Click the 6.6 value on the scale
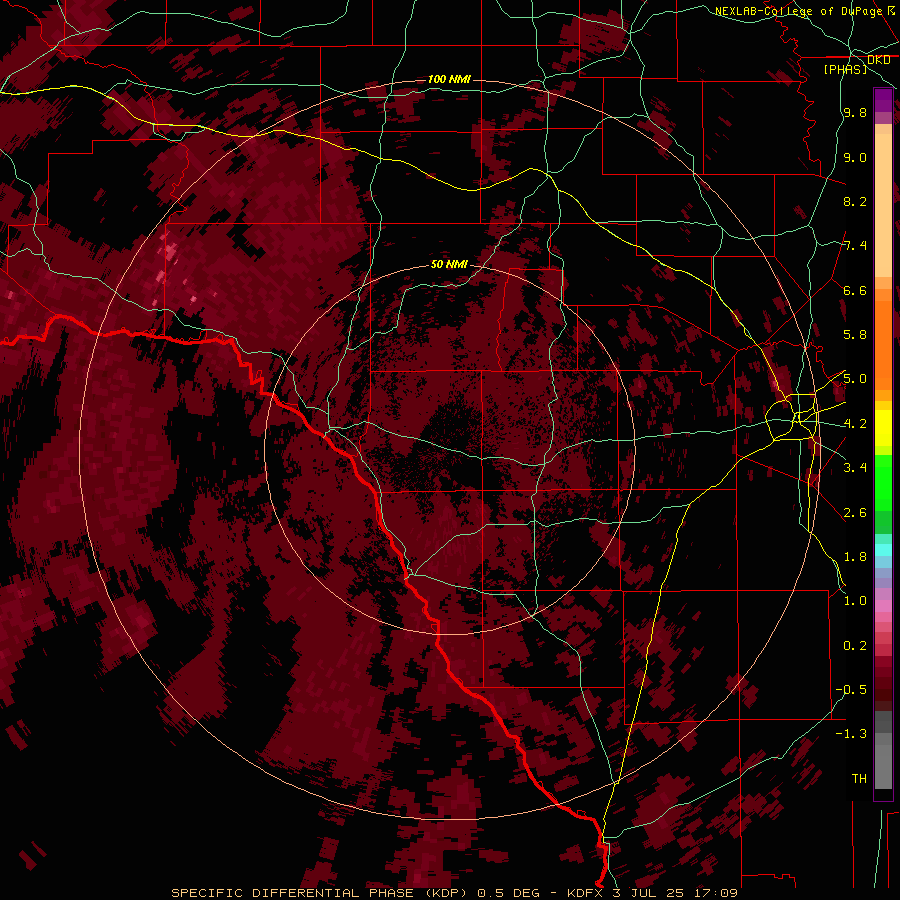Image resolution: width=900 pixels, height=900 pixels. pyautogui.click(x=855, y=290)
